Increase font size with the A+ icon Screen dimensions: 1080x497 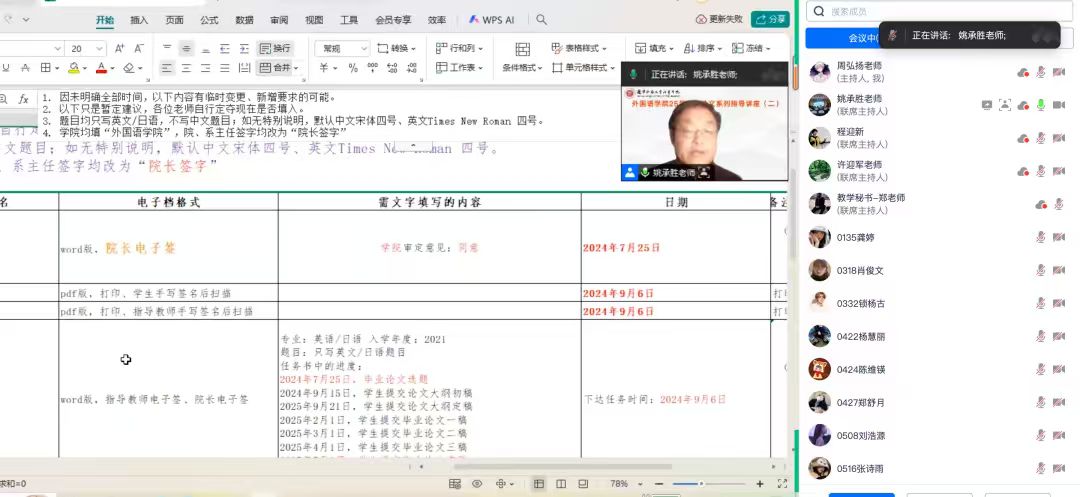pyautogui.click(x=120, y=48)
